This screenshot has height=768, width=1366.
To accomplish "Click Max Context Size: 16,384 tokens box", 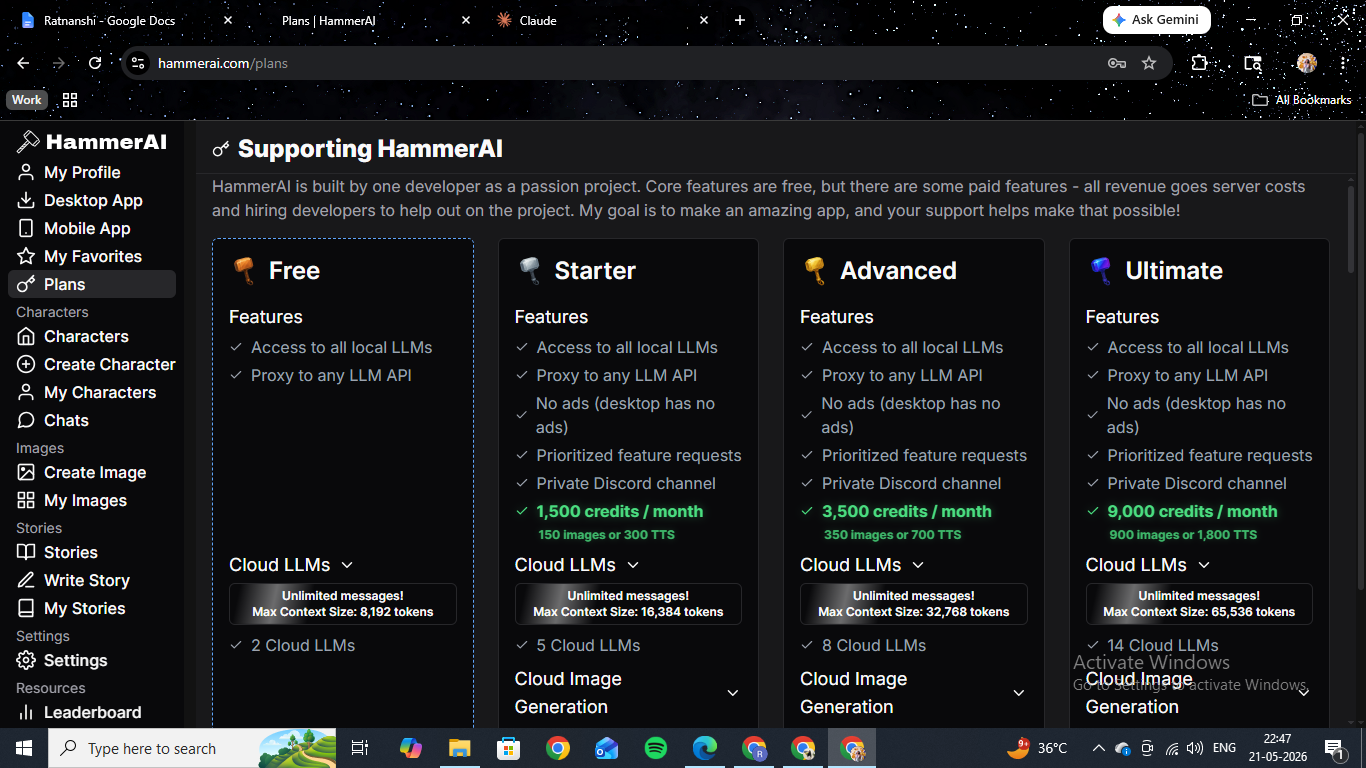I will 628,604.
